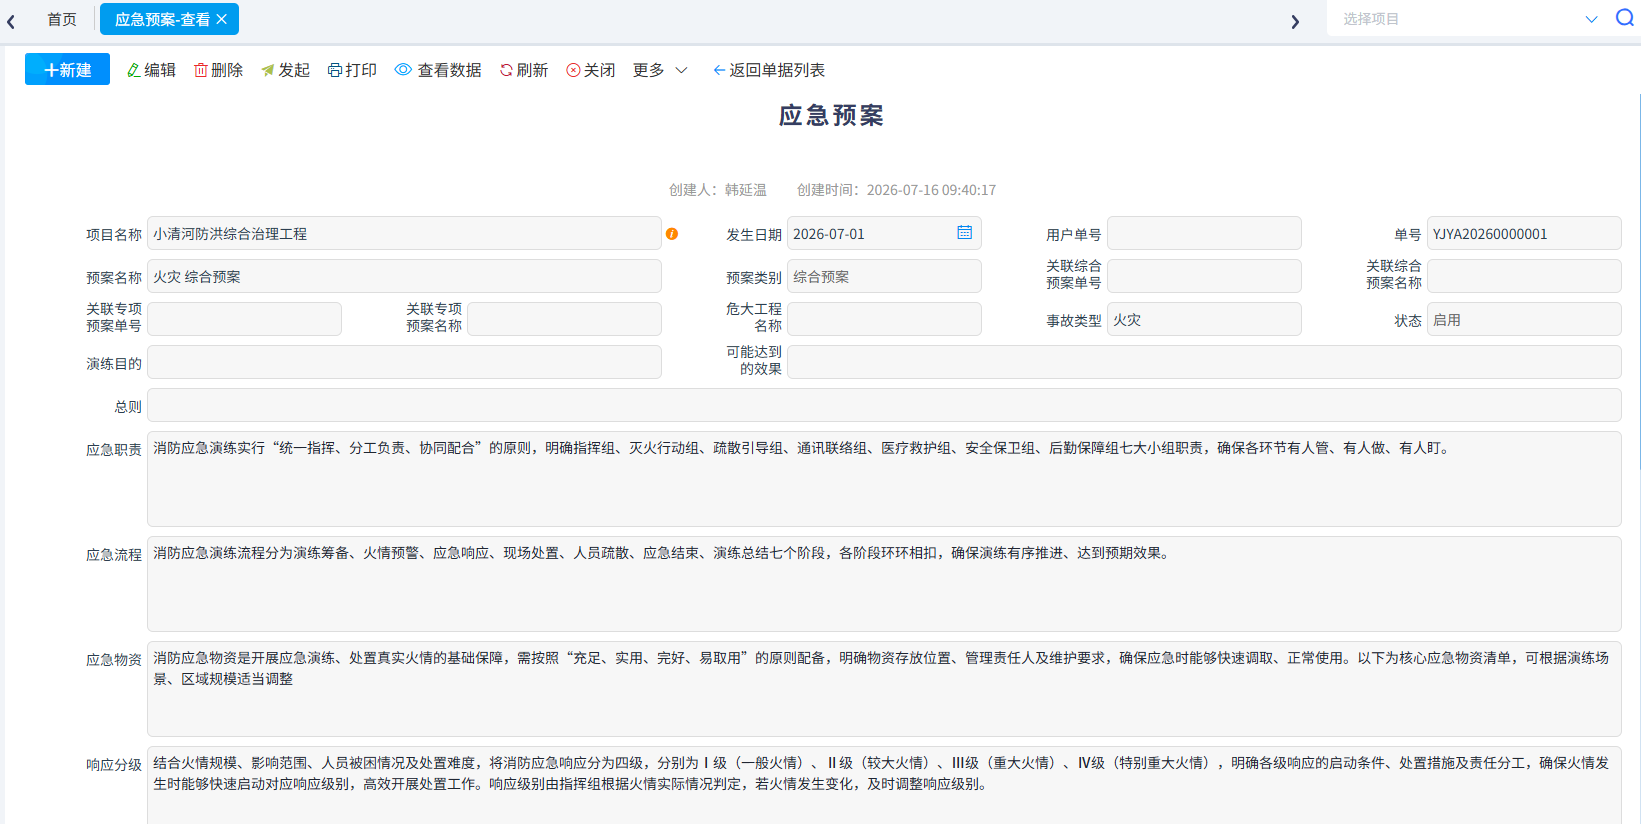
Task: Click the 删除 trash icon
Action: 201,70
